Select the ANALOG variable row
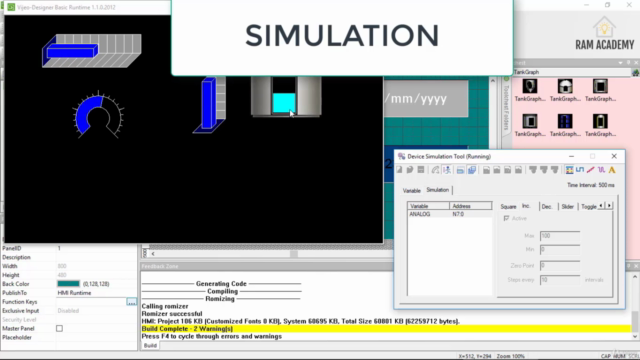Screen dimensions: 640x360 click(450, 214)
